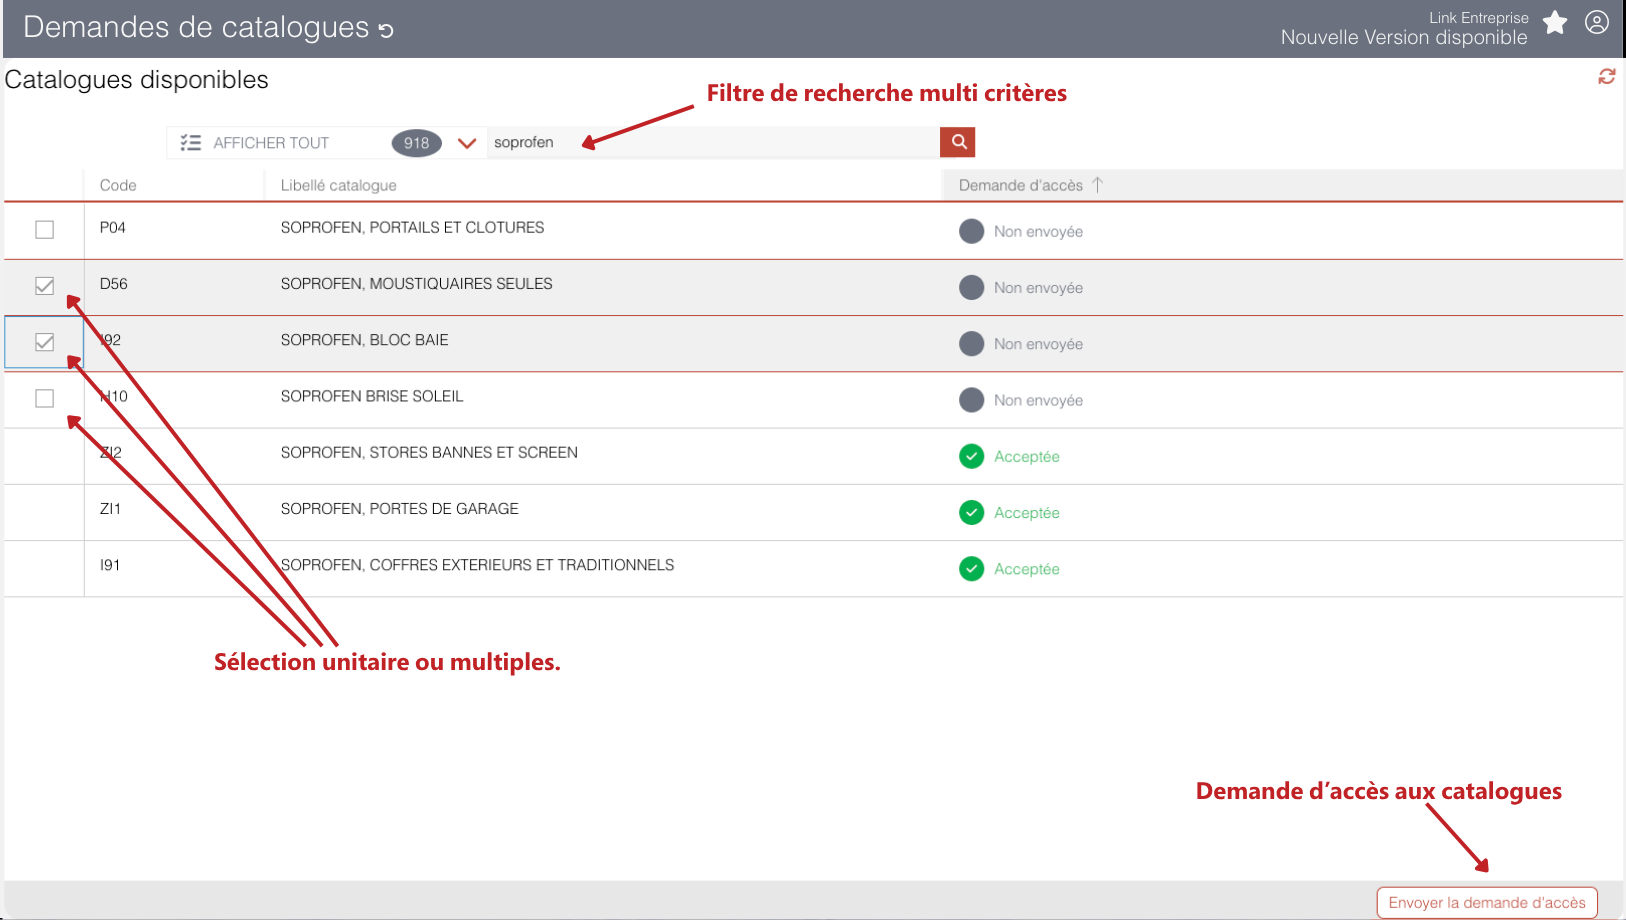
Task: Tick the checkbox for P04 PORTAILS ET CLOTURES
Action: tap(44, 230)
